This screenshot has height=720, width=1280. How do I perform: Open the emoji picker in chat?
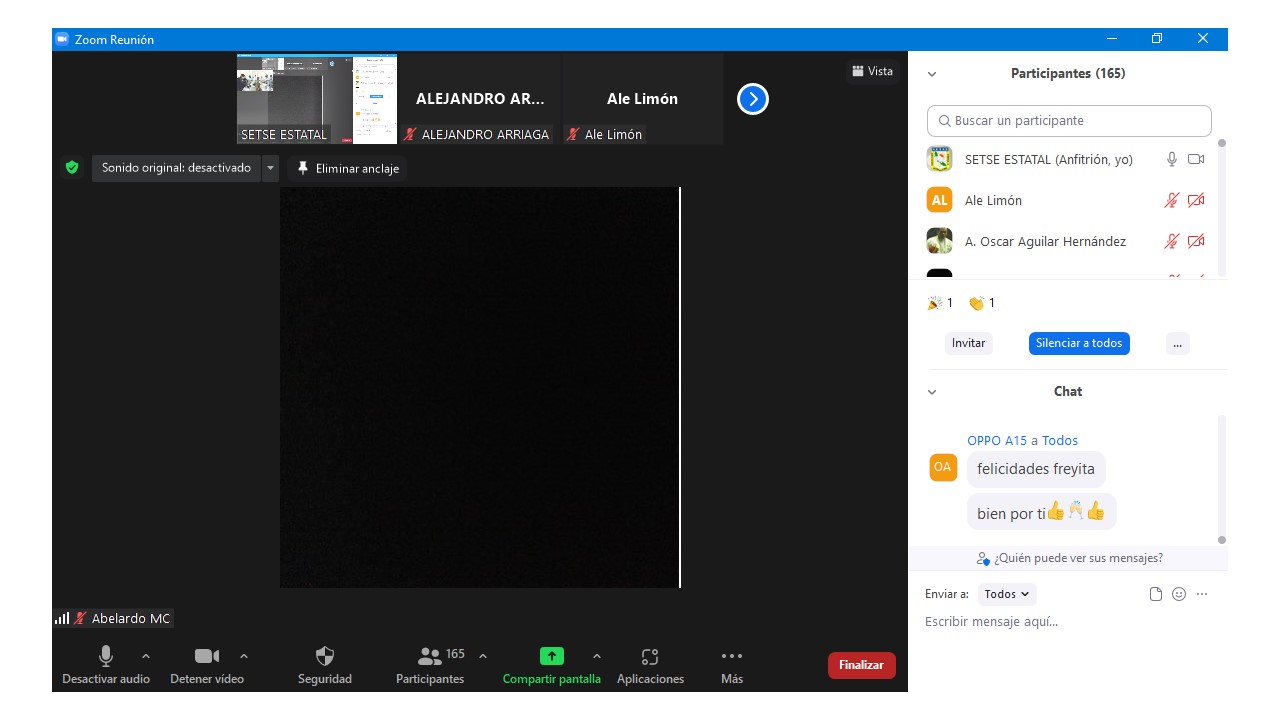tap(1179, 594)
